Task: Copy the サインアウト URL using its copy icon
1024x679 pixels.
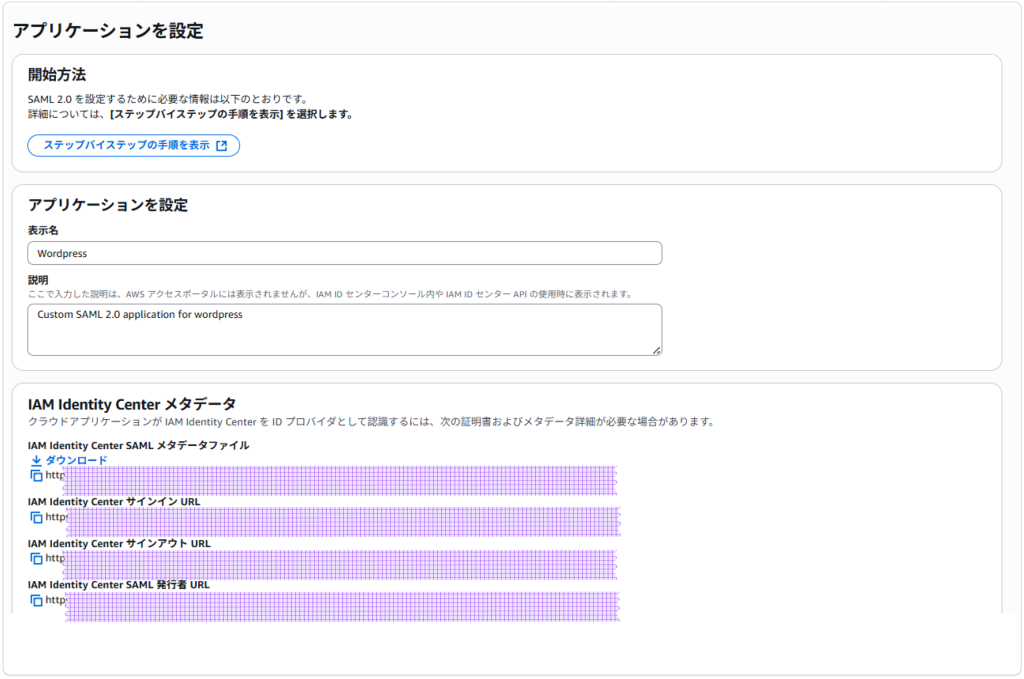Action: (x=37, y=559)
